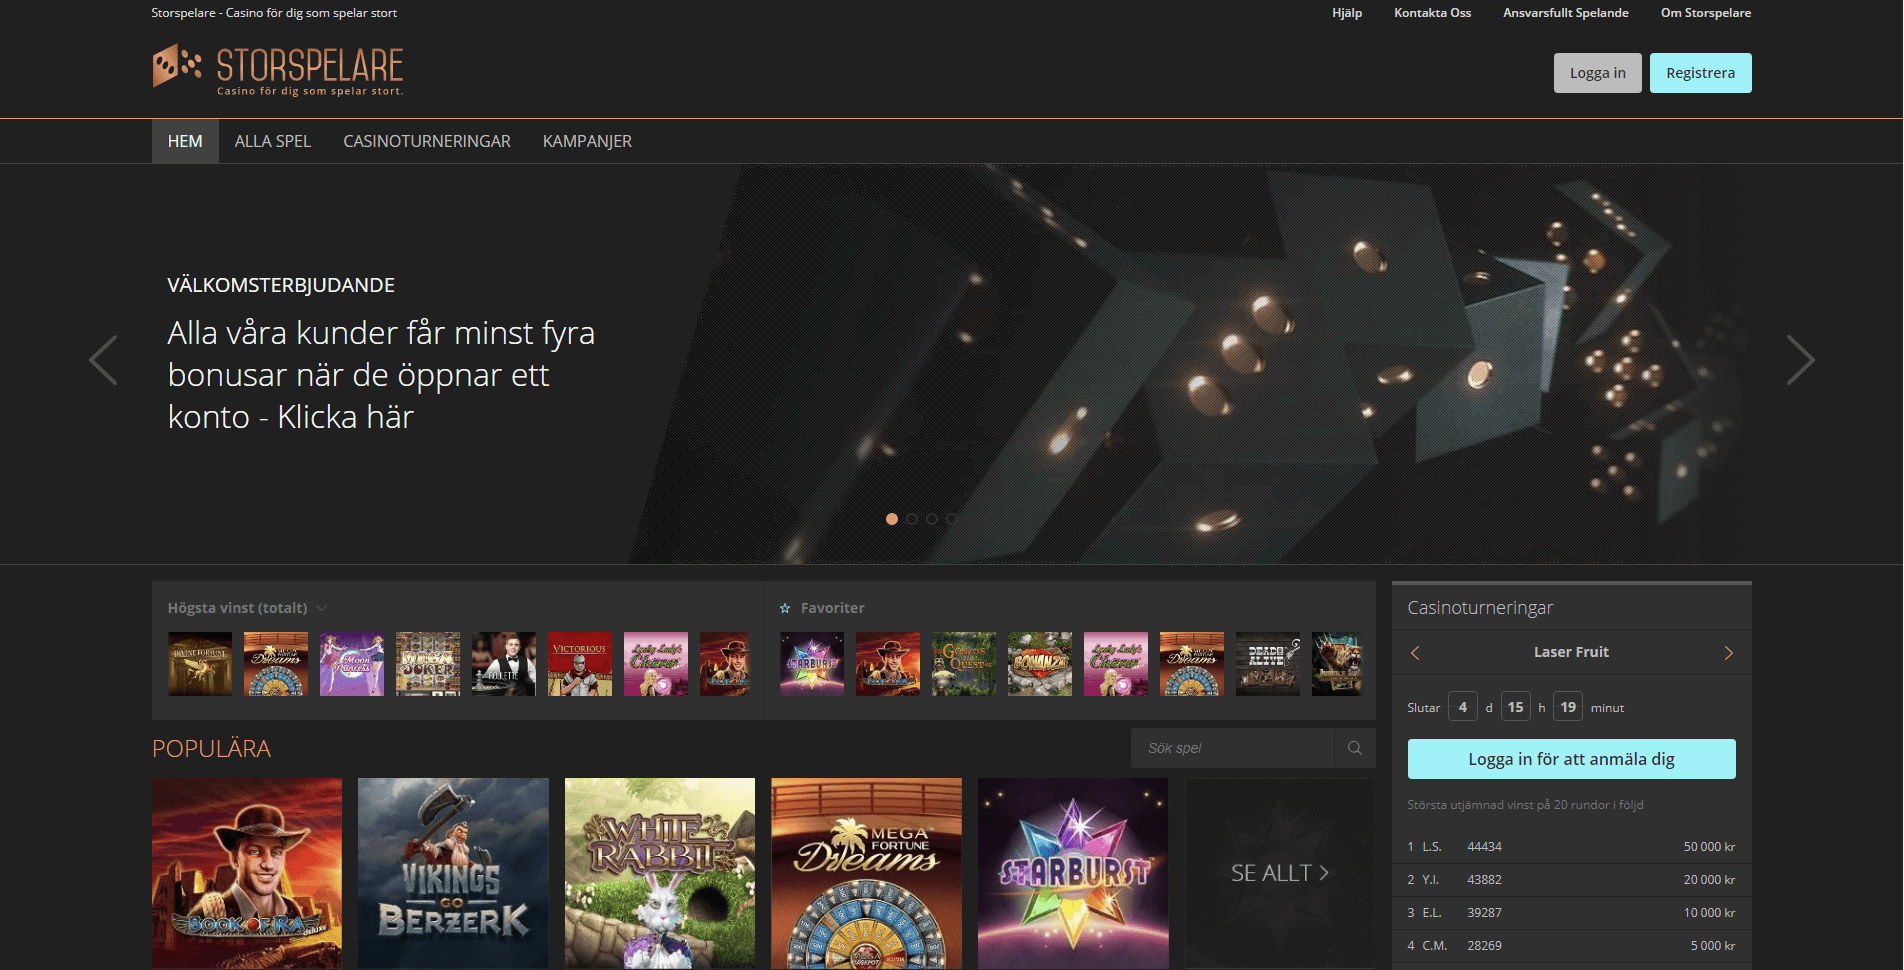The height and width of the screenshot is (970, 1904).
Task: Open Victorious game icon
Action: [580, 664]
